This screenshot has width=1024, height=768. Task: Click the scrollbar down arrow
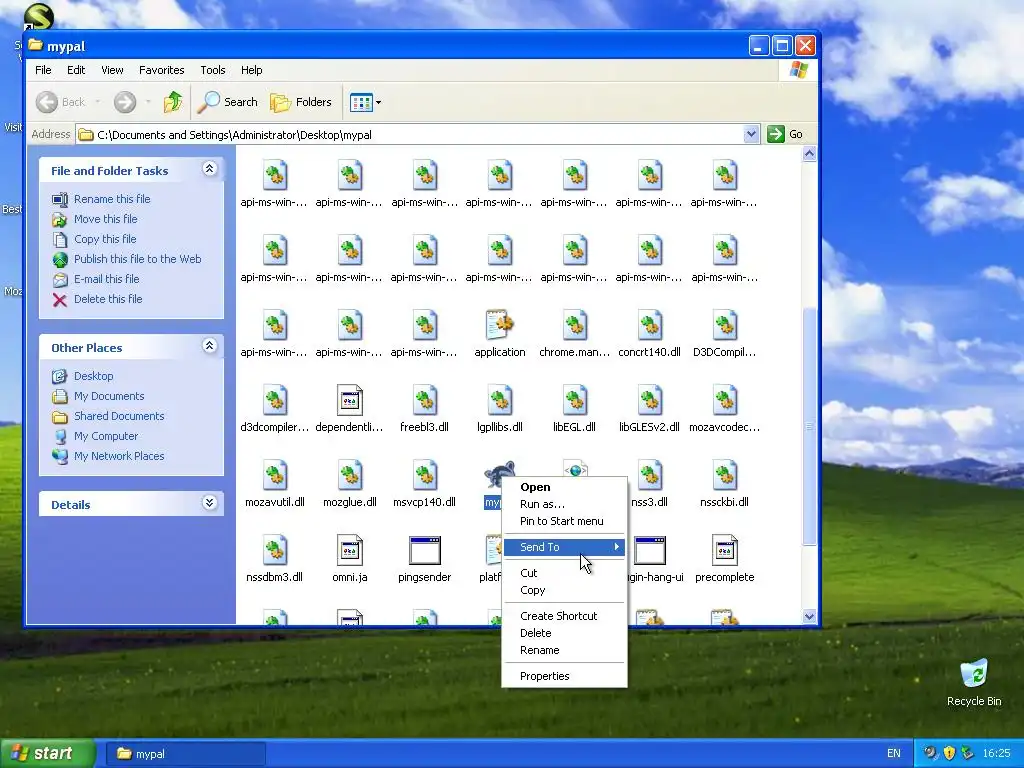pyautogui.click(x=809, y=616)
